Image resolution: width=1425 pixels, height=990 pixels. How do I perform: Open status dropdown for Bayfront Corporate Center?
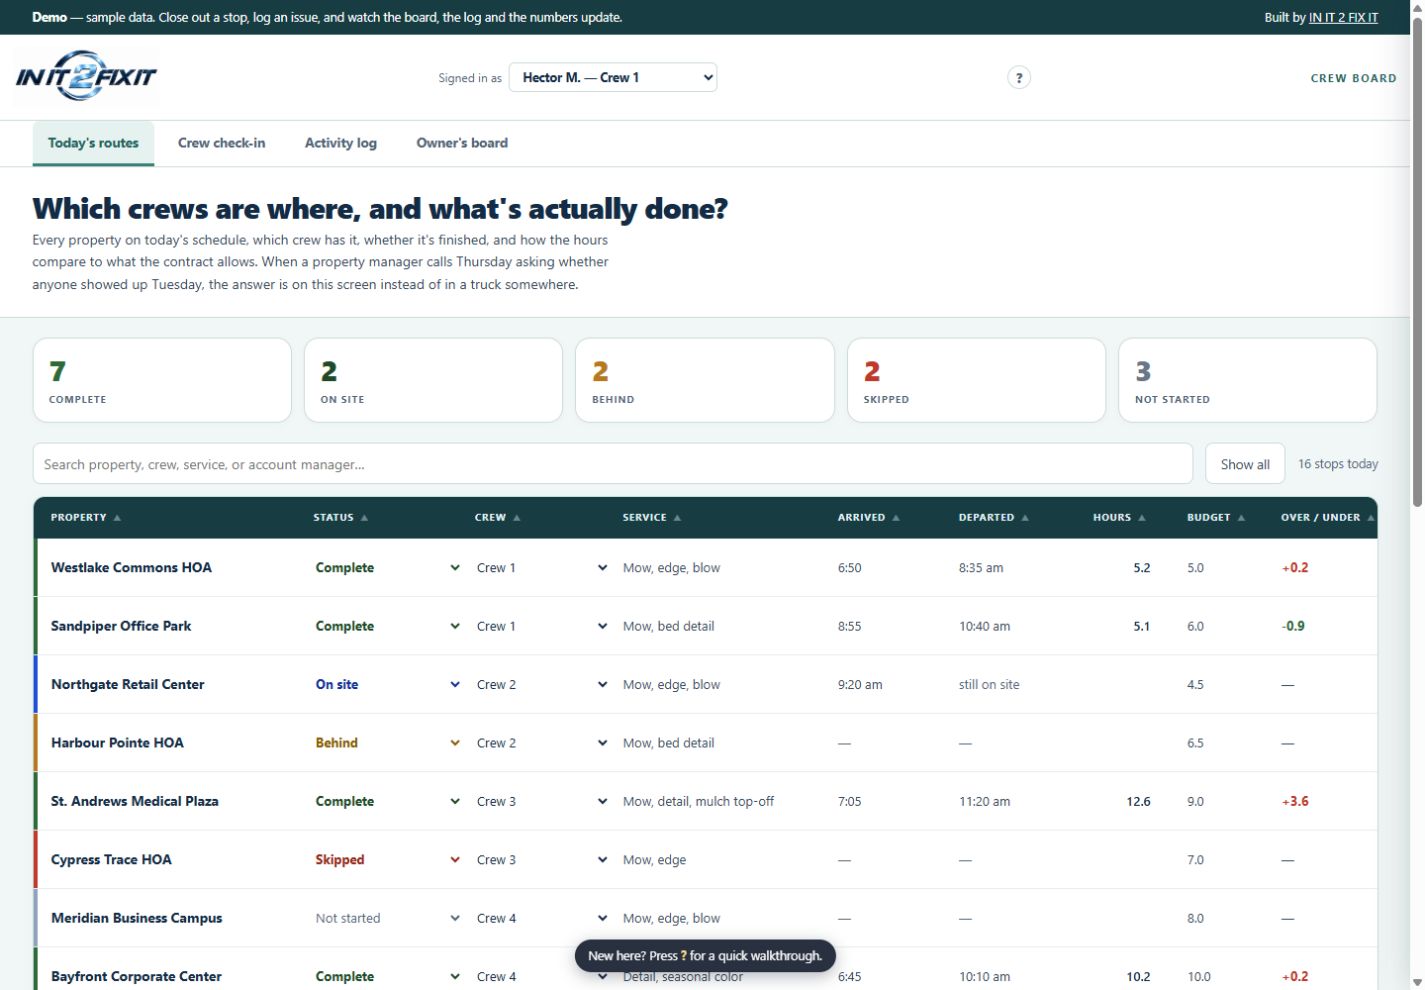[388, 976]
